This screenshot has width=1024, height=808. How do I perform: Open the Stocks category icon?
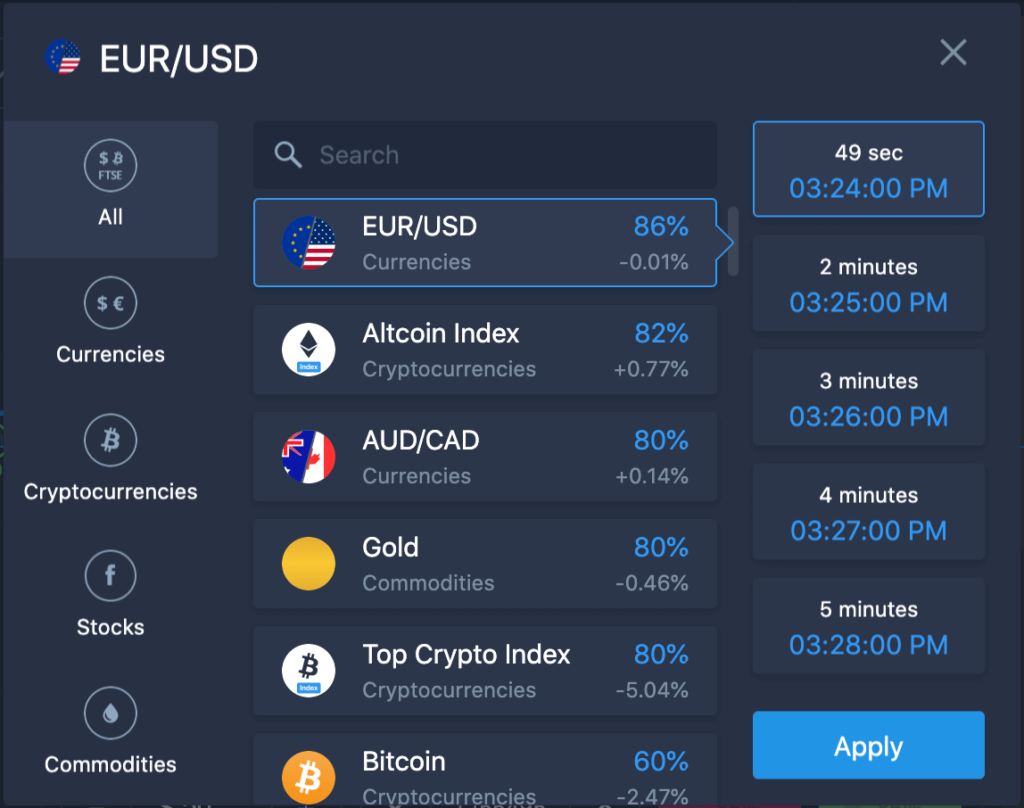coord(110,575)
